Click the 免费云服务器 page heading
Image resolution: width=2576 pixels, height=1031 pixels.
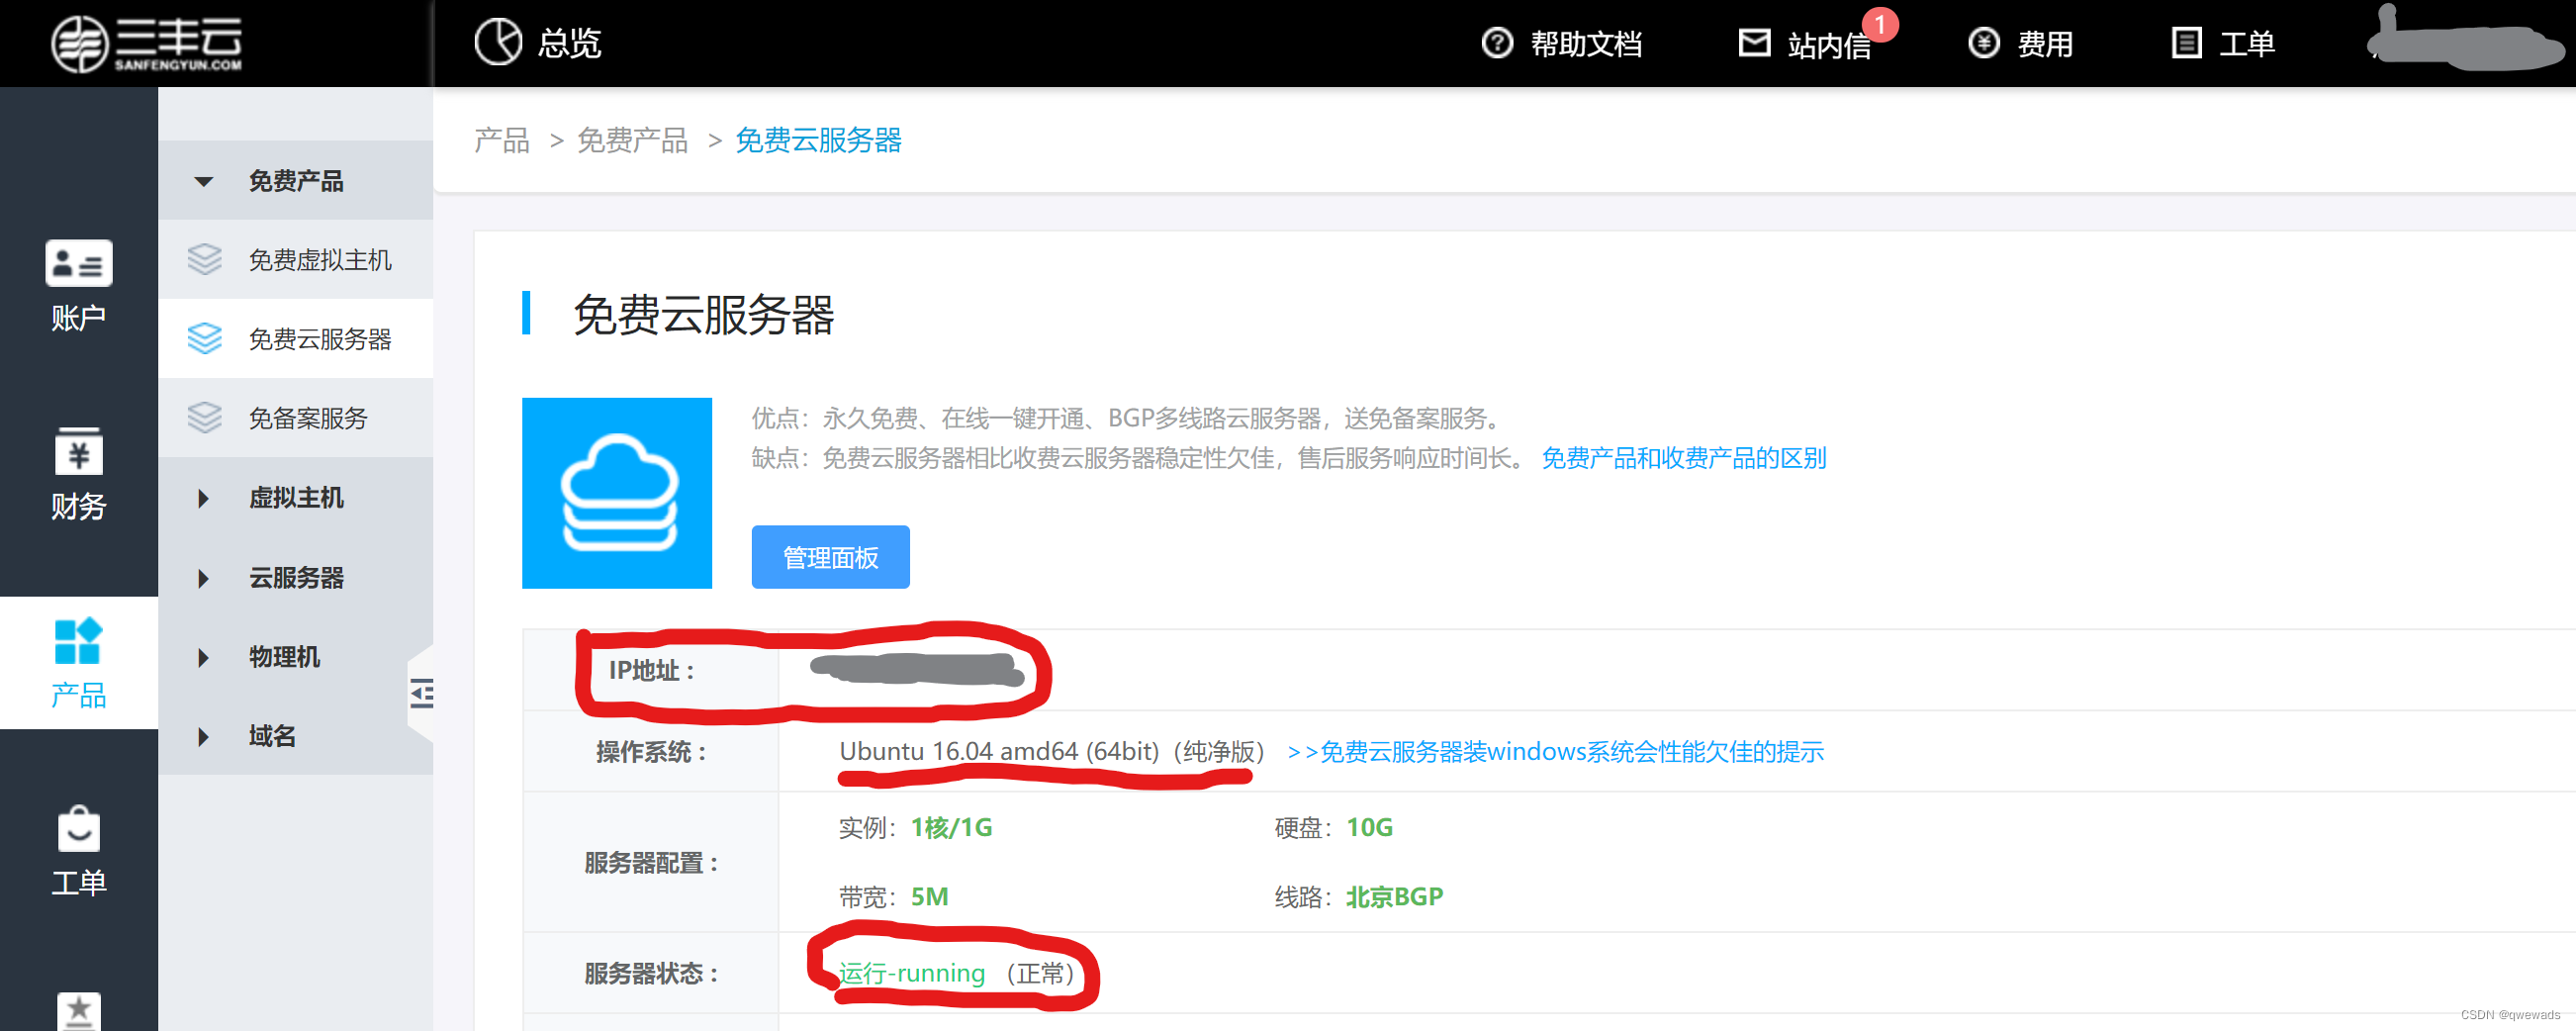[x=704, y=315]
